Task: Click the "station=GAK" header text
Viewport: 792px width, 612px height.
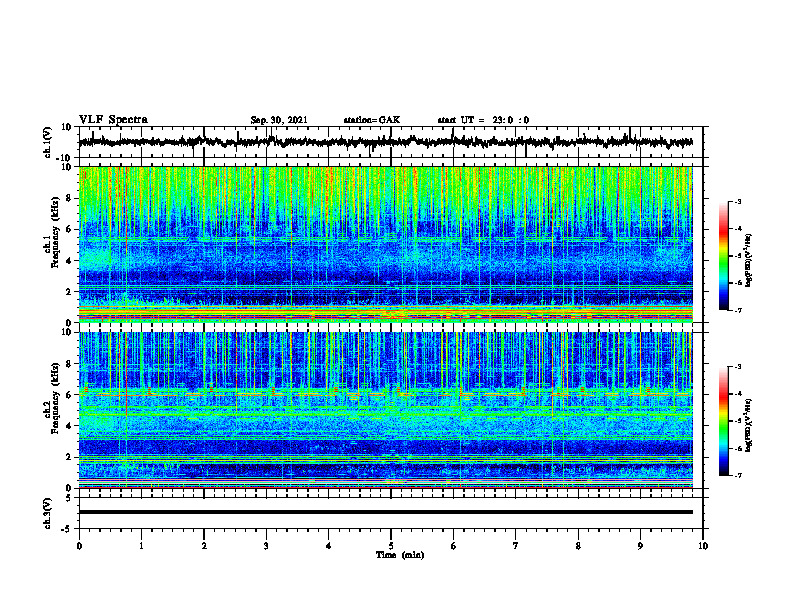Action: click(372, 120)
